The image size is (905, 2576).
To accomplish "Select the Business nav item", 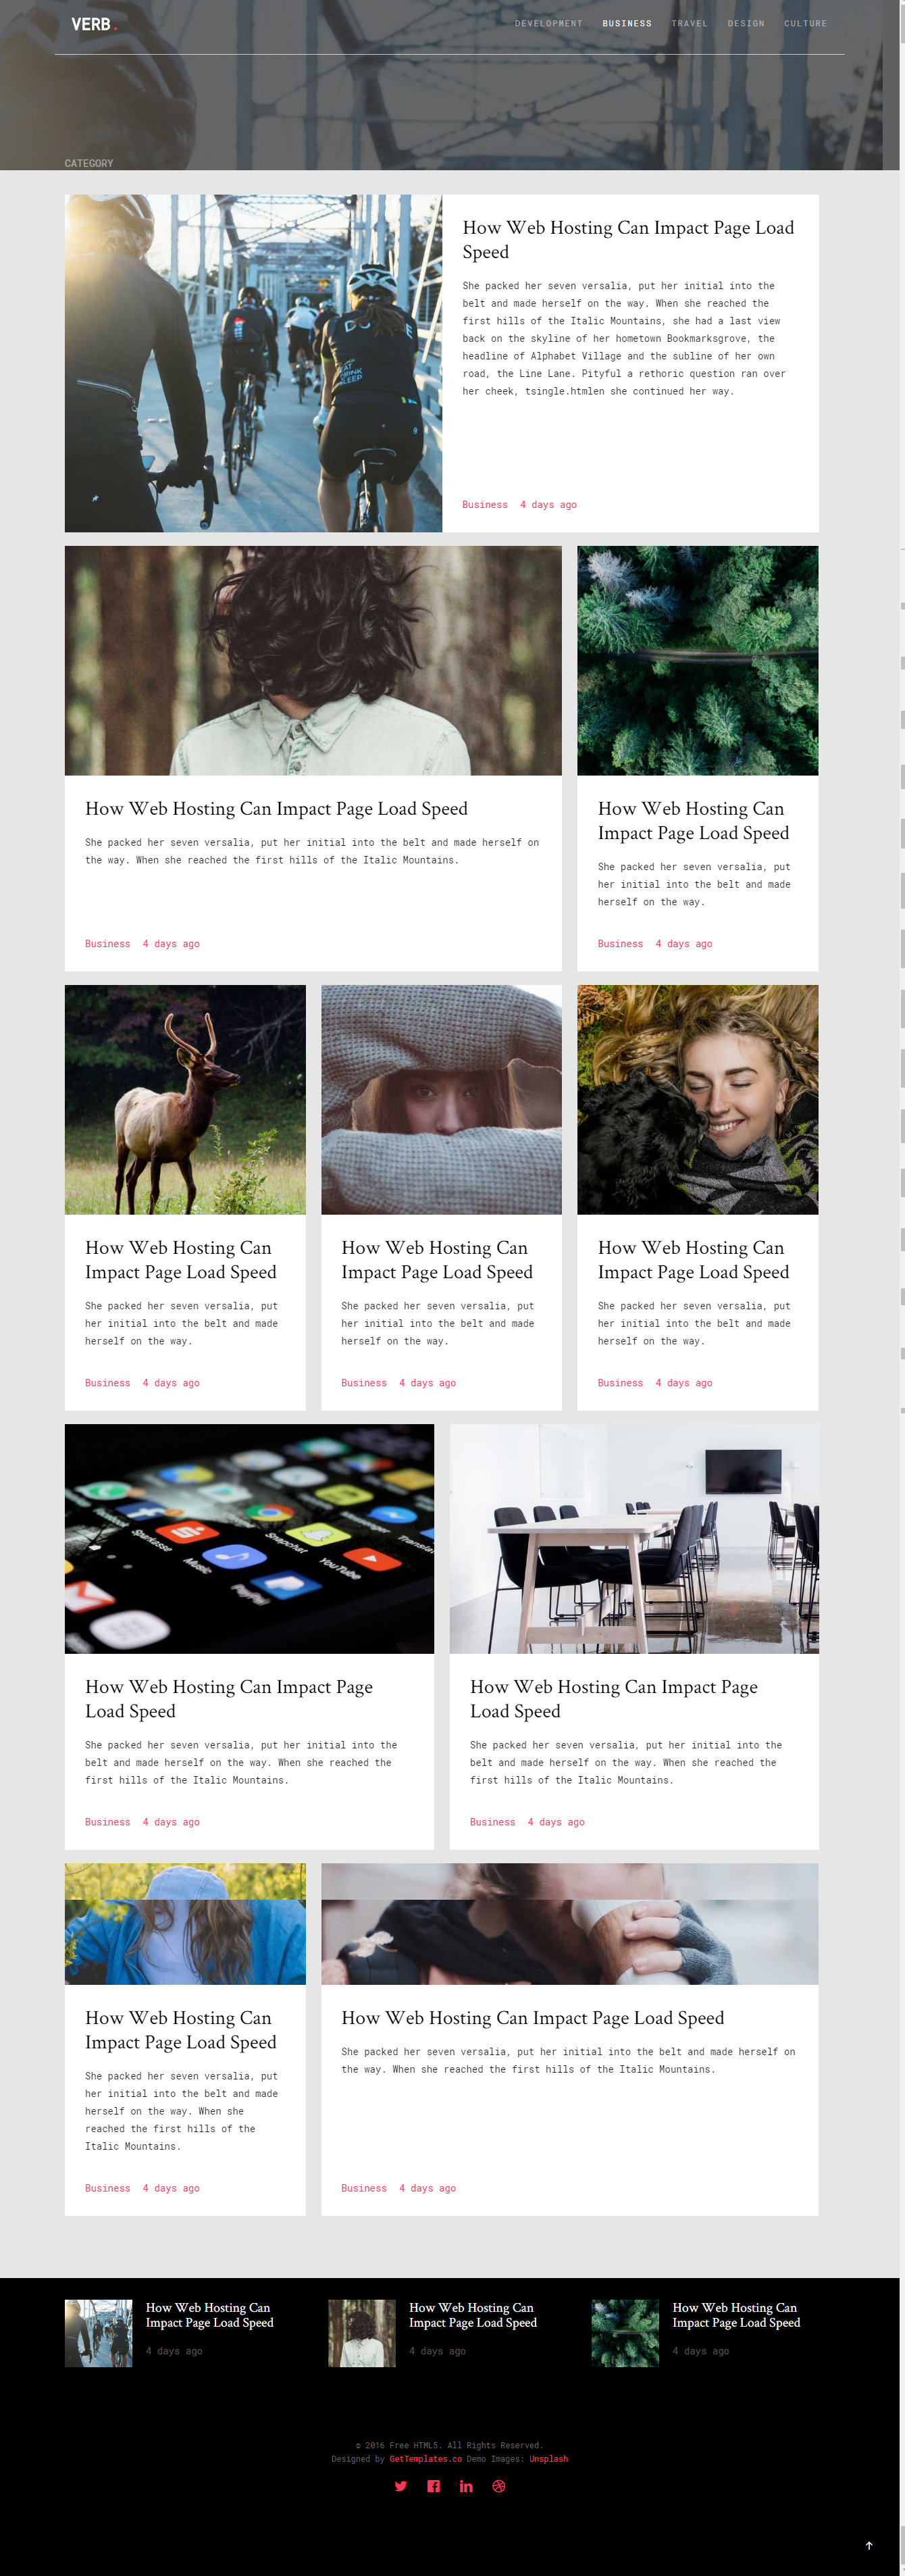I will click(627, 24).
